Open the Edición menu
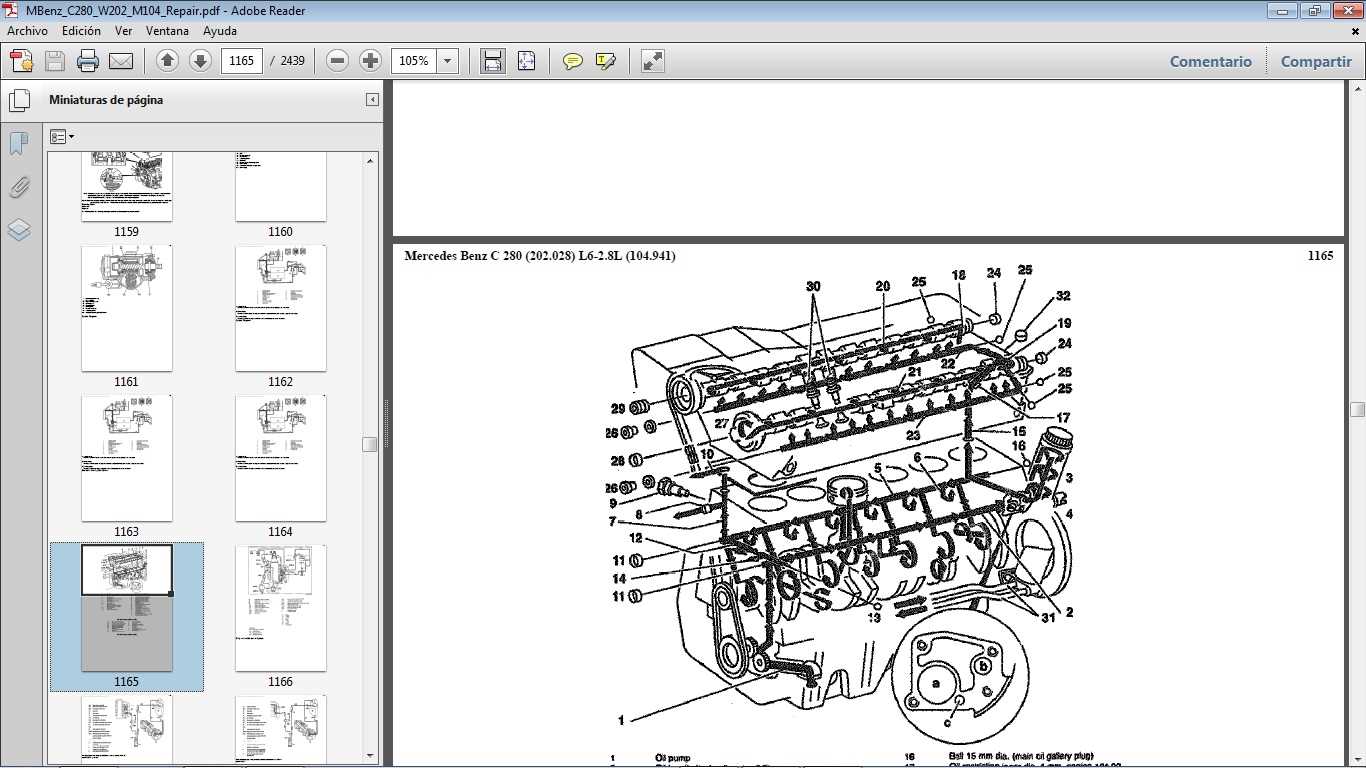 click(81, 31)
